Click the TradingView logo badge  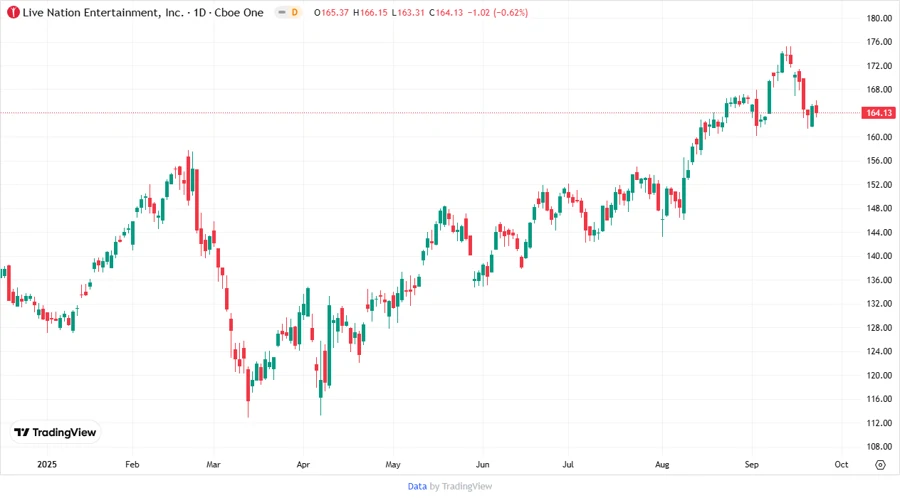(x=56, y=433)
